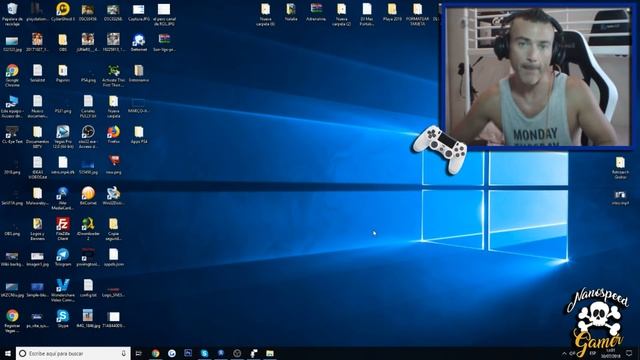Select the Playa 2018 folder
The width and height of the screenshot is (640, 360).
click(x=392, y=11)
